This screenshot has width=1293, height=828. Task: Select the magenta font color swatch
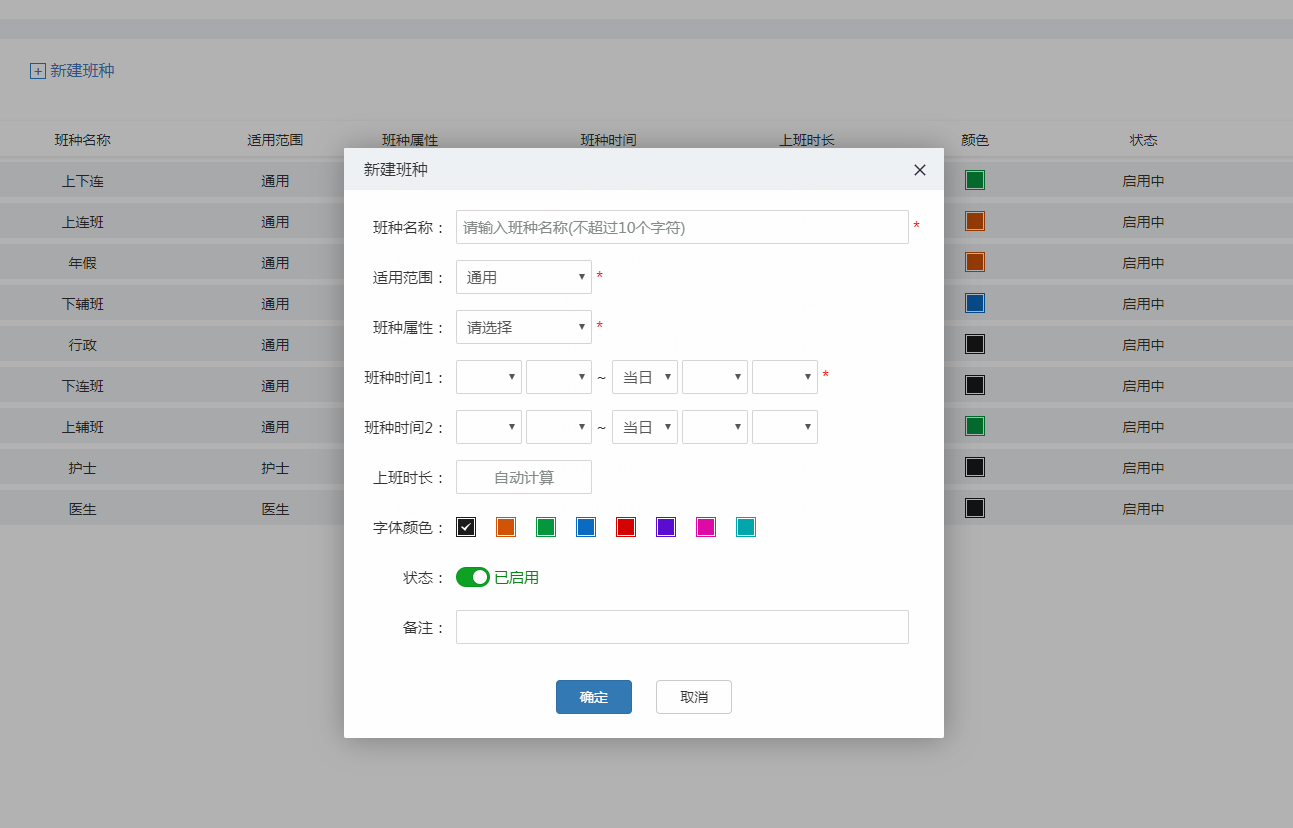(x=706, y=527)
